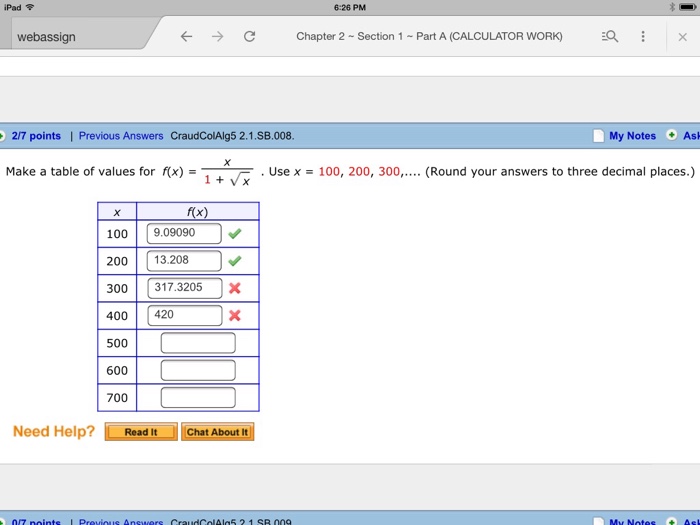Click the page title Chapter 2 Section 1
The height and width of the screenshot is (525, 700).
tap(429, 36)
